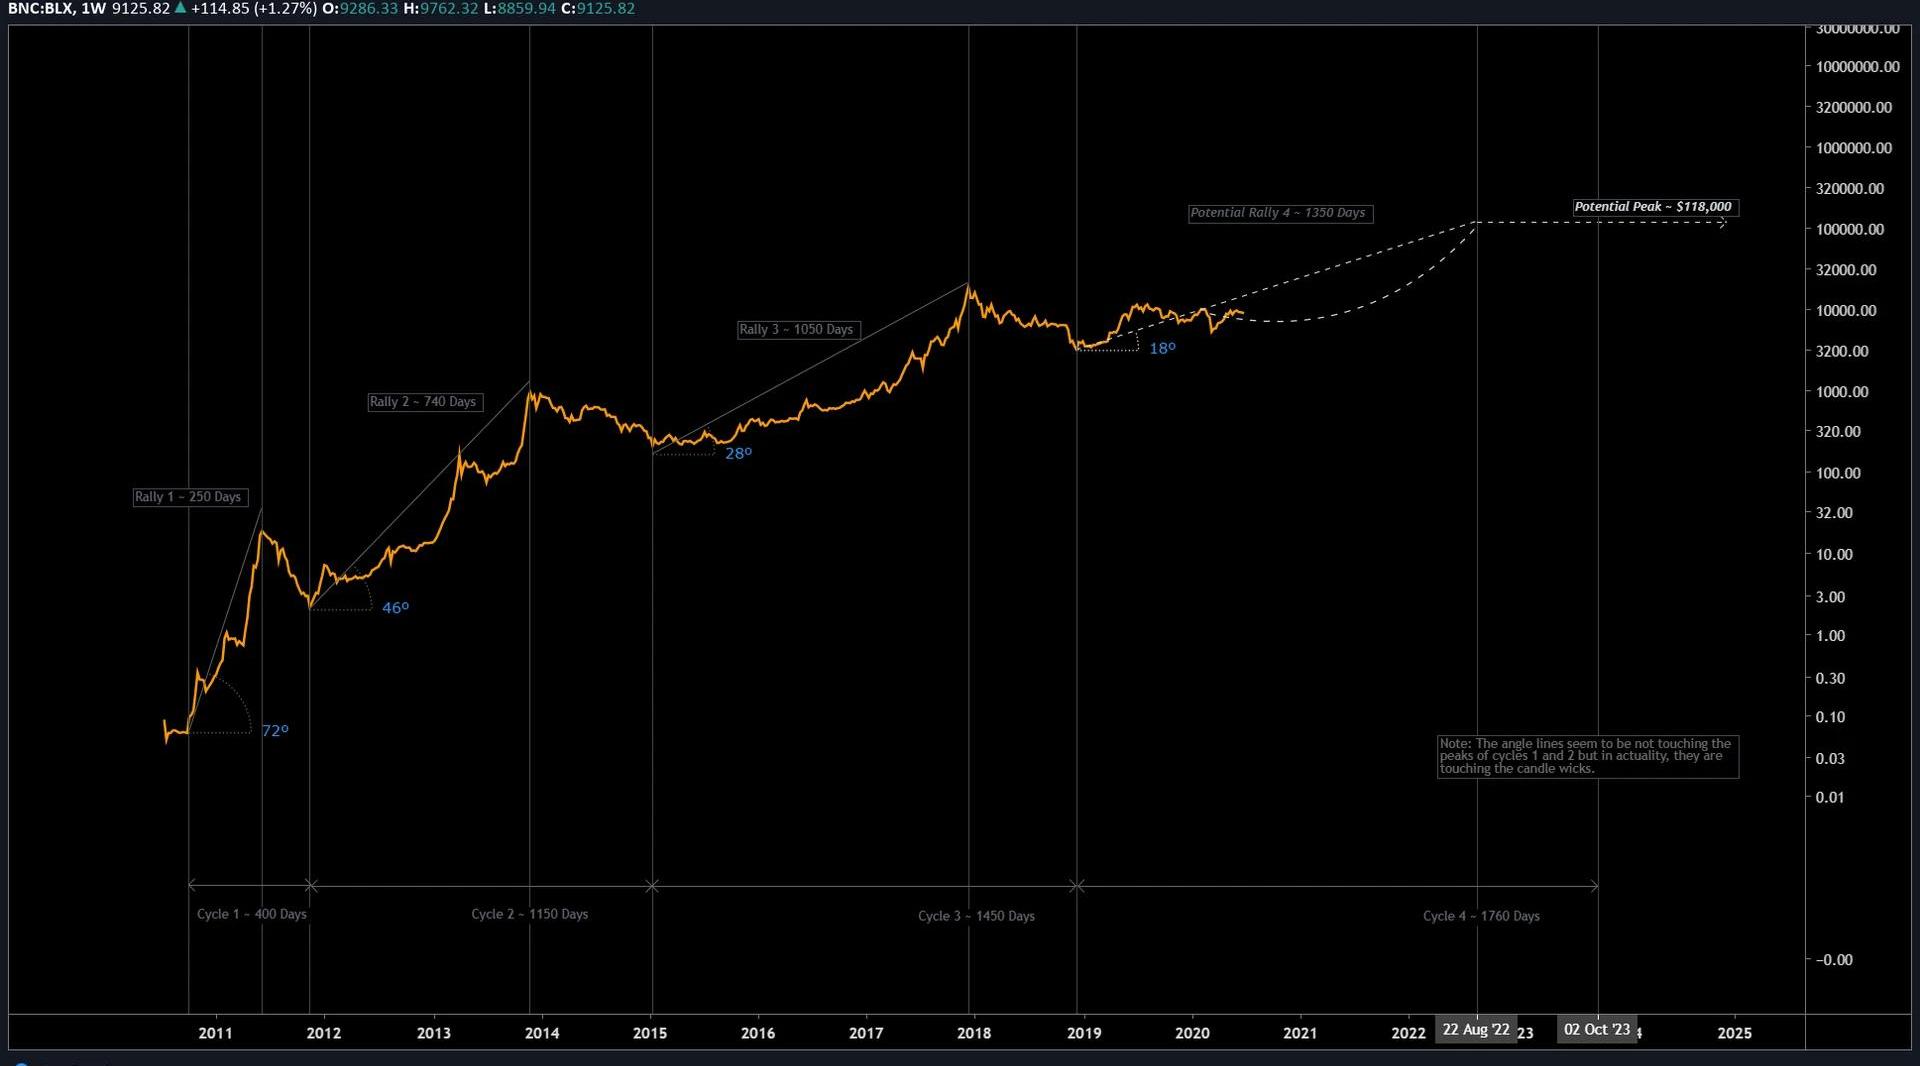Select 'Potential Rally 4 ~ 1350 Days' label
This screenshot has width=1920, height=1066.
(x=1278, y=213)
